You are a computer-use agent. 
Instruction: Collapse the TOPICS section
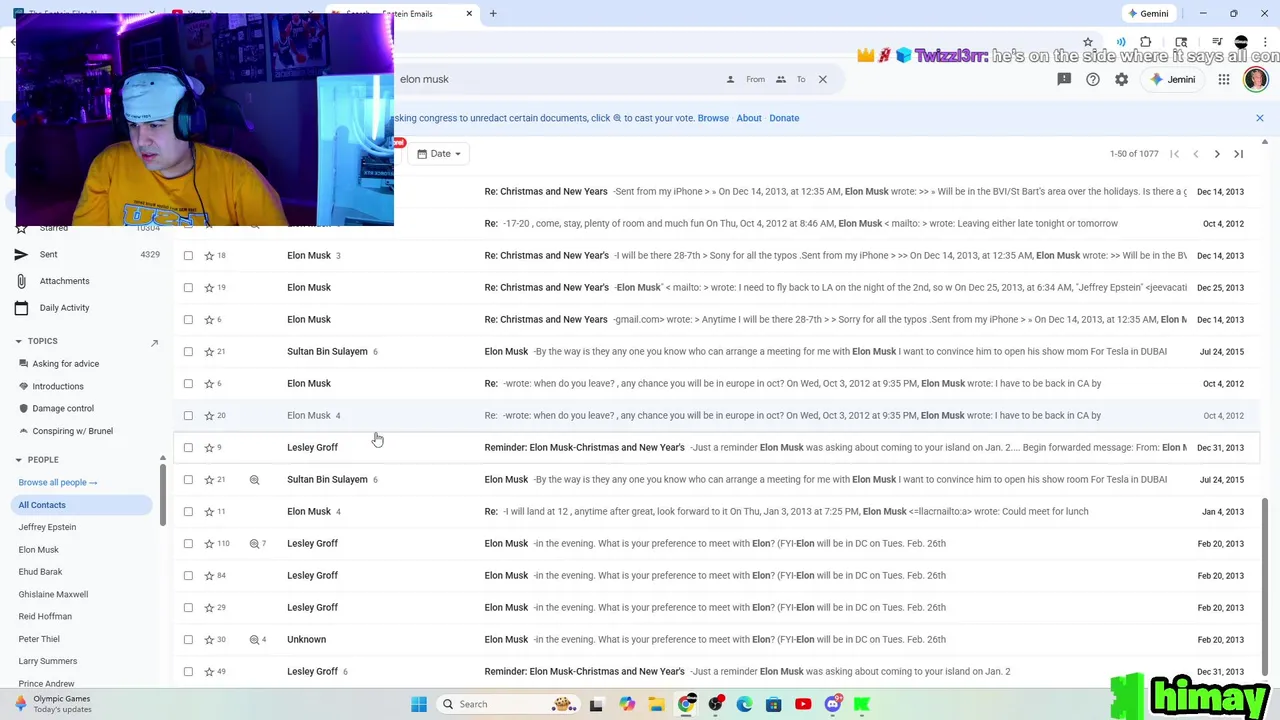18,341
